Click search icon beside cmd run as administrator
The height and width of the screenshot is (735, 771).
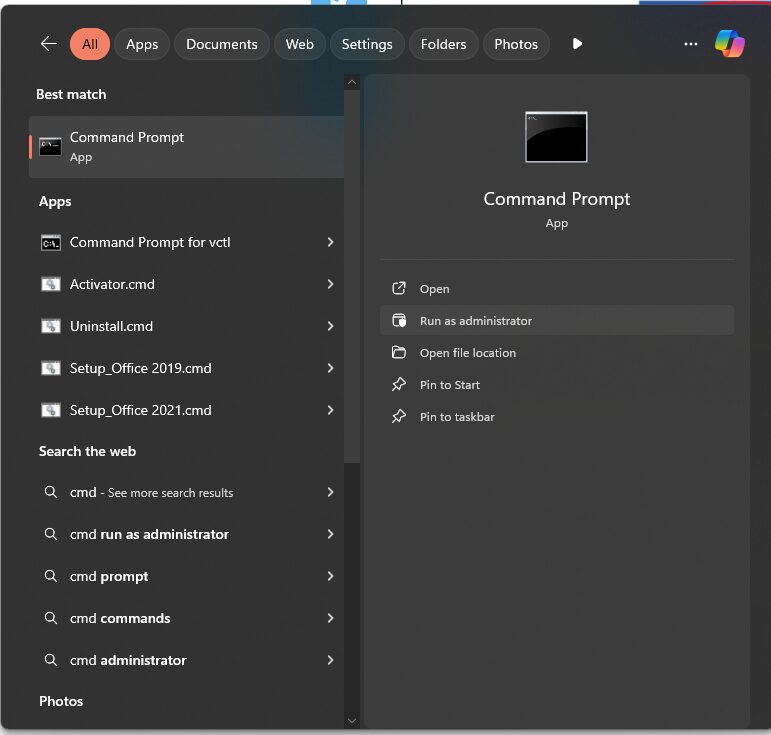coord(51,534)
